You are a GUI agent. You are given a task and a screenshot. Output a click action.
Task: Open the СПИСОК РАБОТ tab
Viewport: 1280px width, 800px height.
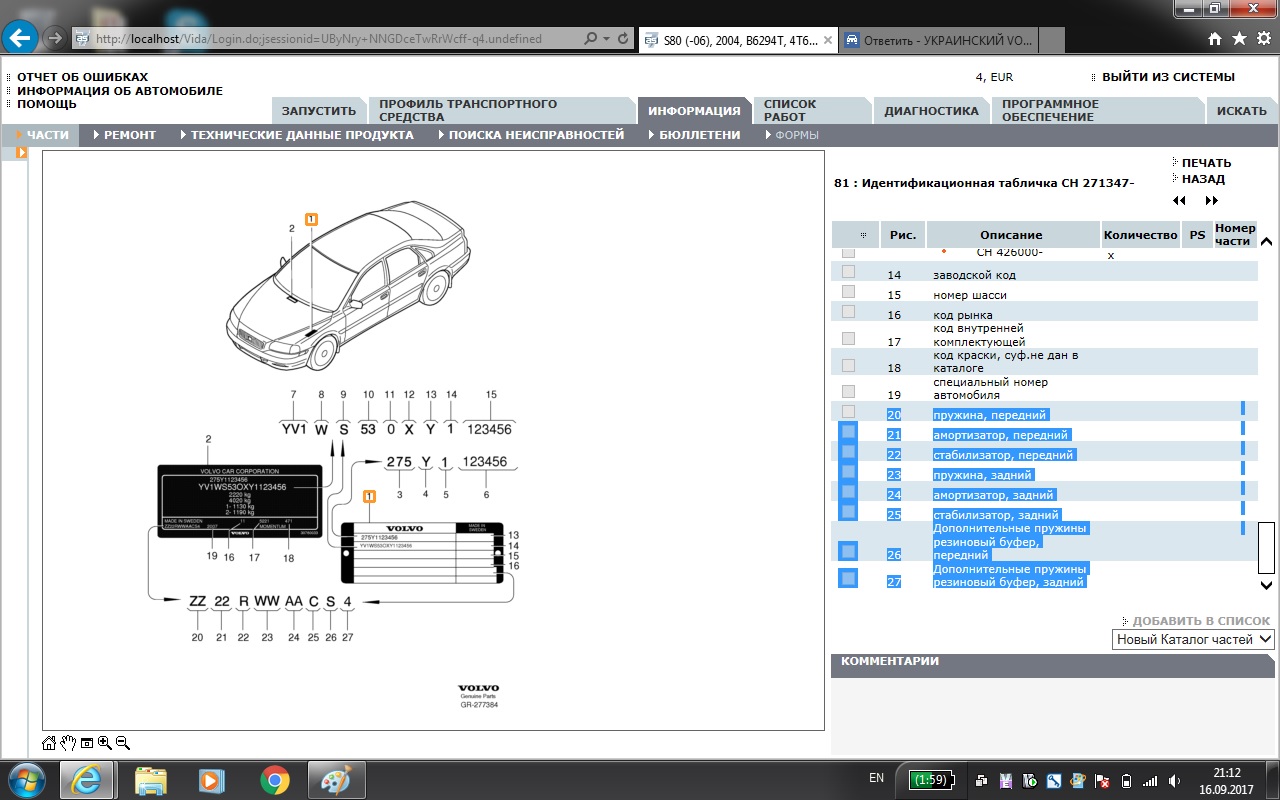(789, 110)
